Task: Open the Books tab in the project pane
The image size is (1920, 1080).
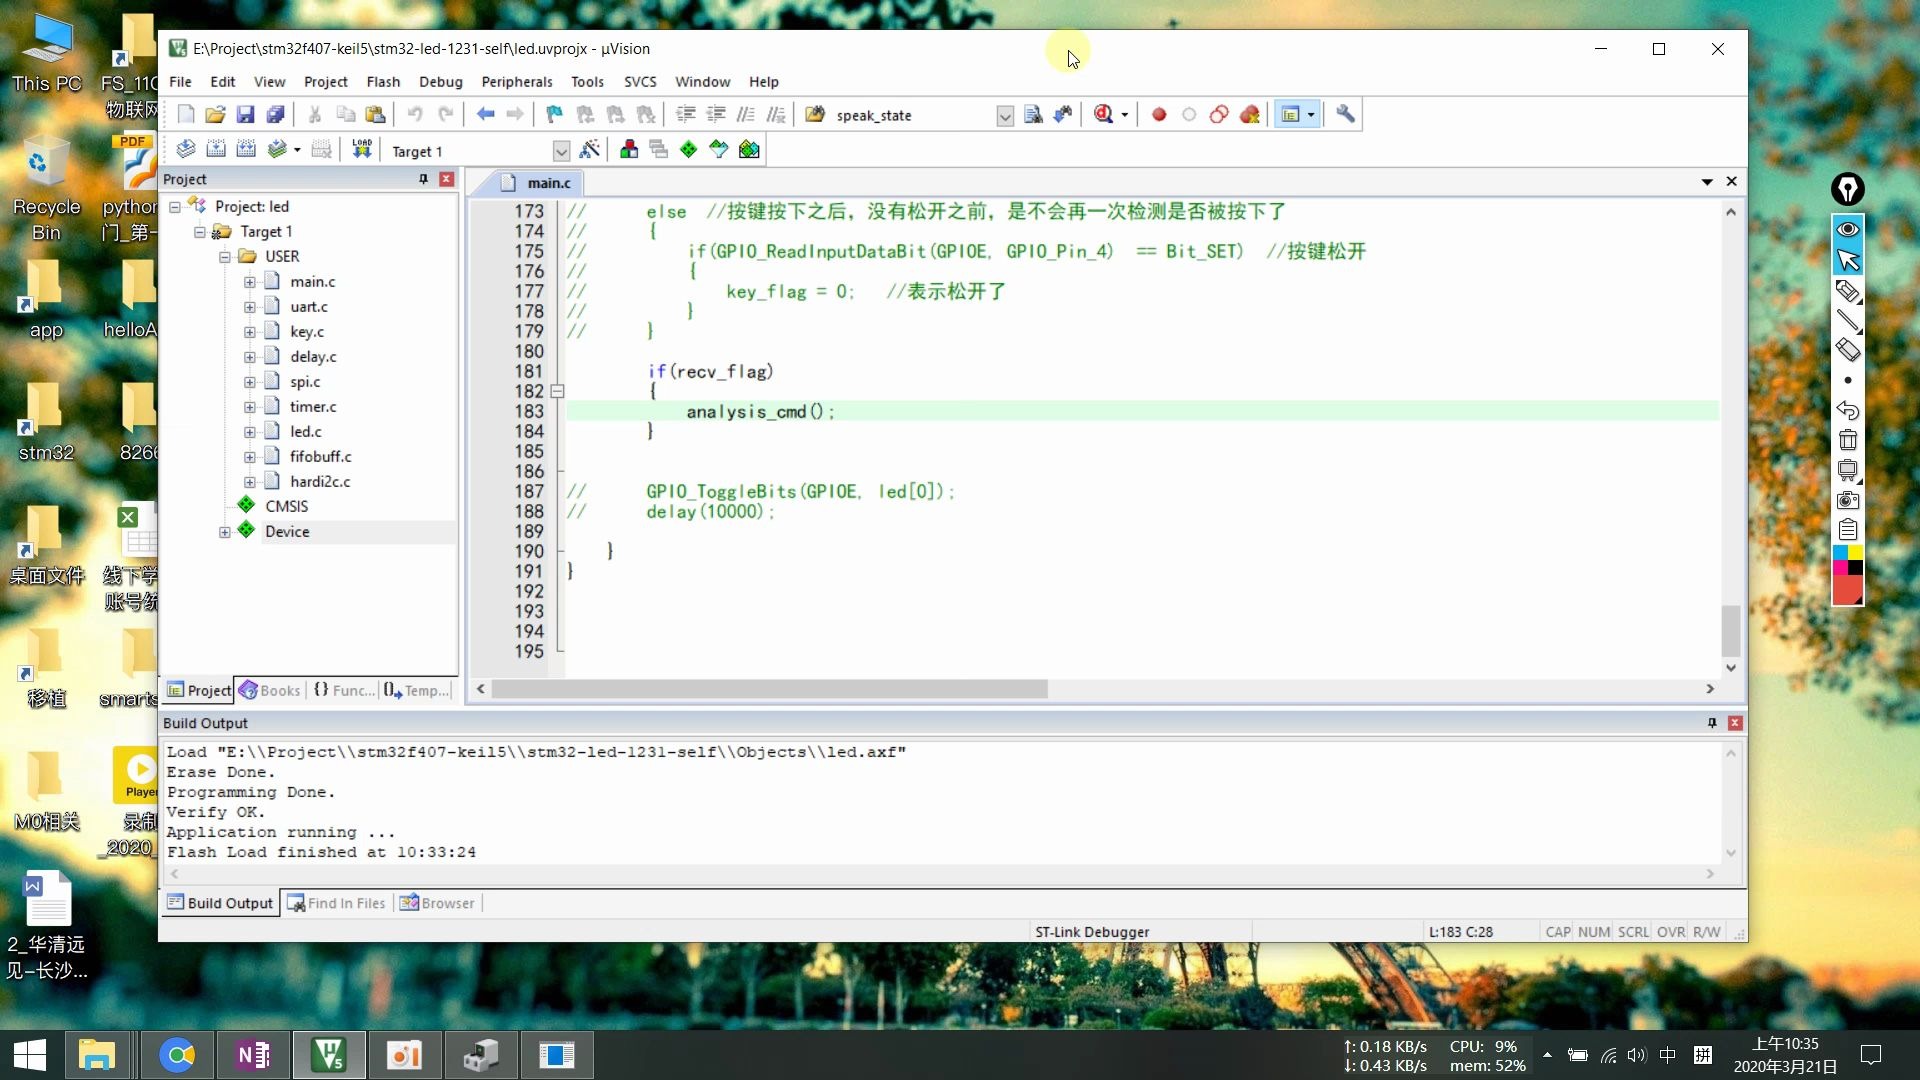Action: point(270,690)
